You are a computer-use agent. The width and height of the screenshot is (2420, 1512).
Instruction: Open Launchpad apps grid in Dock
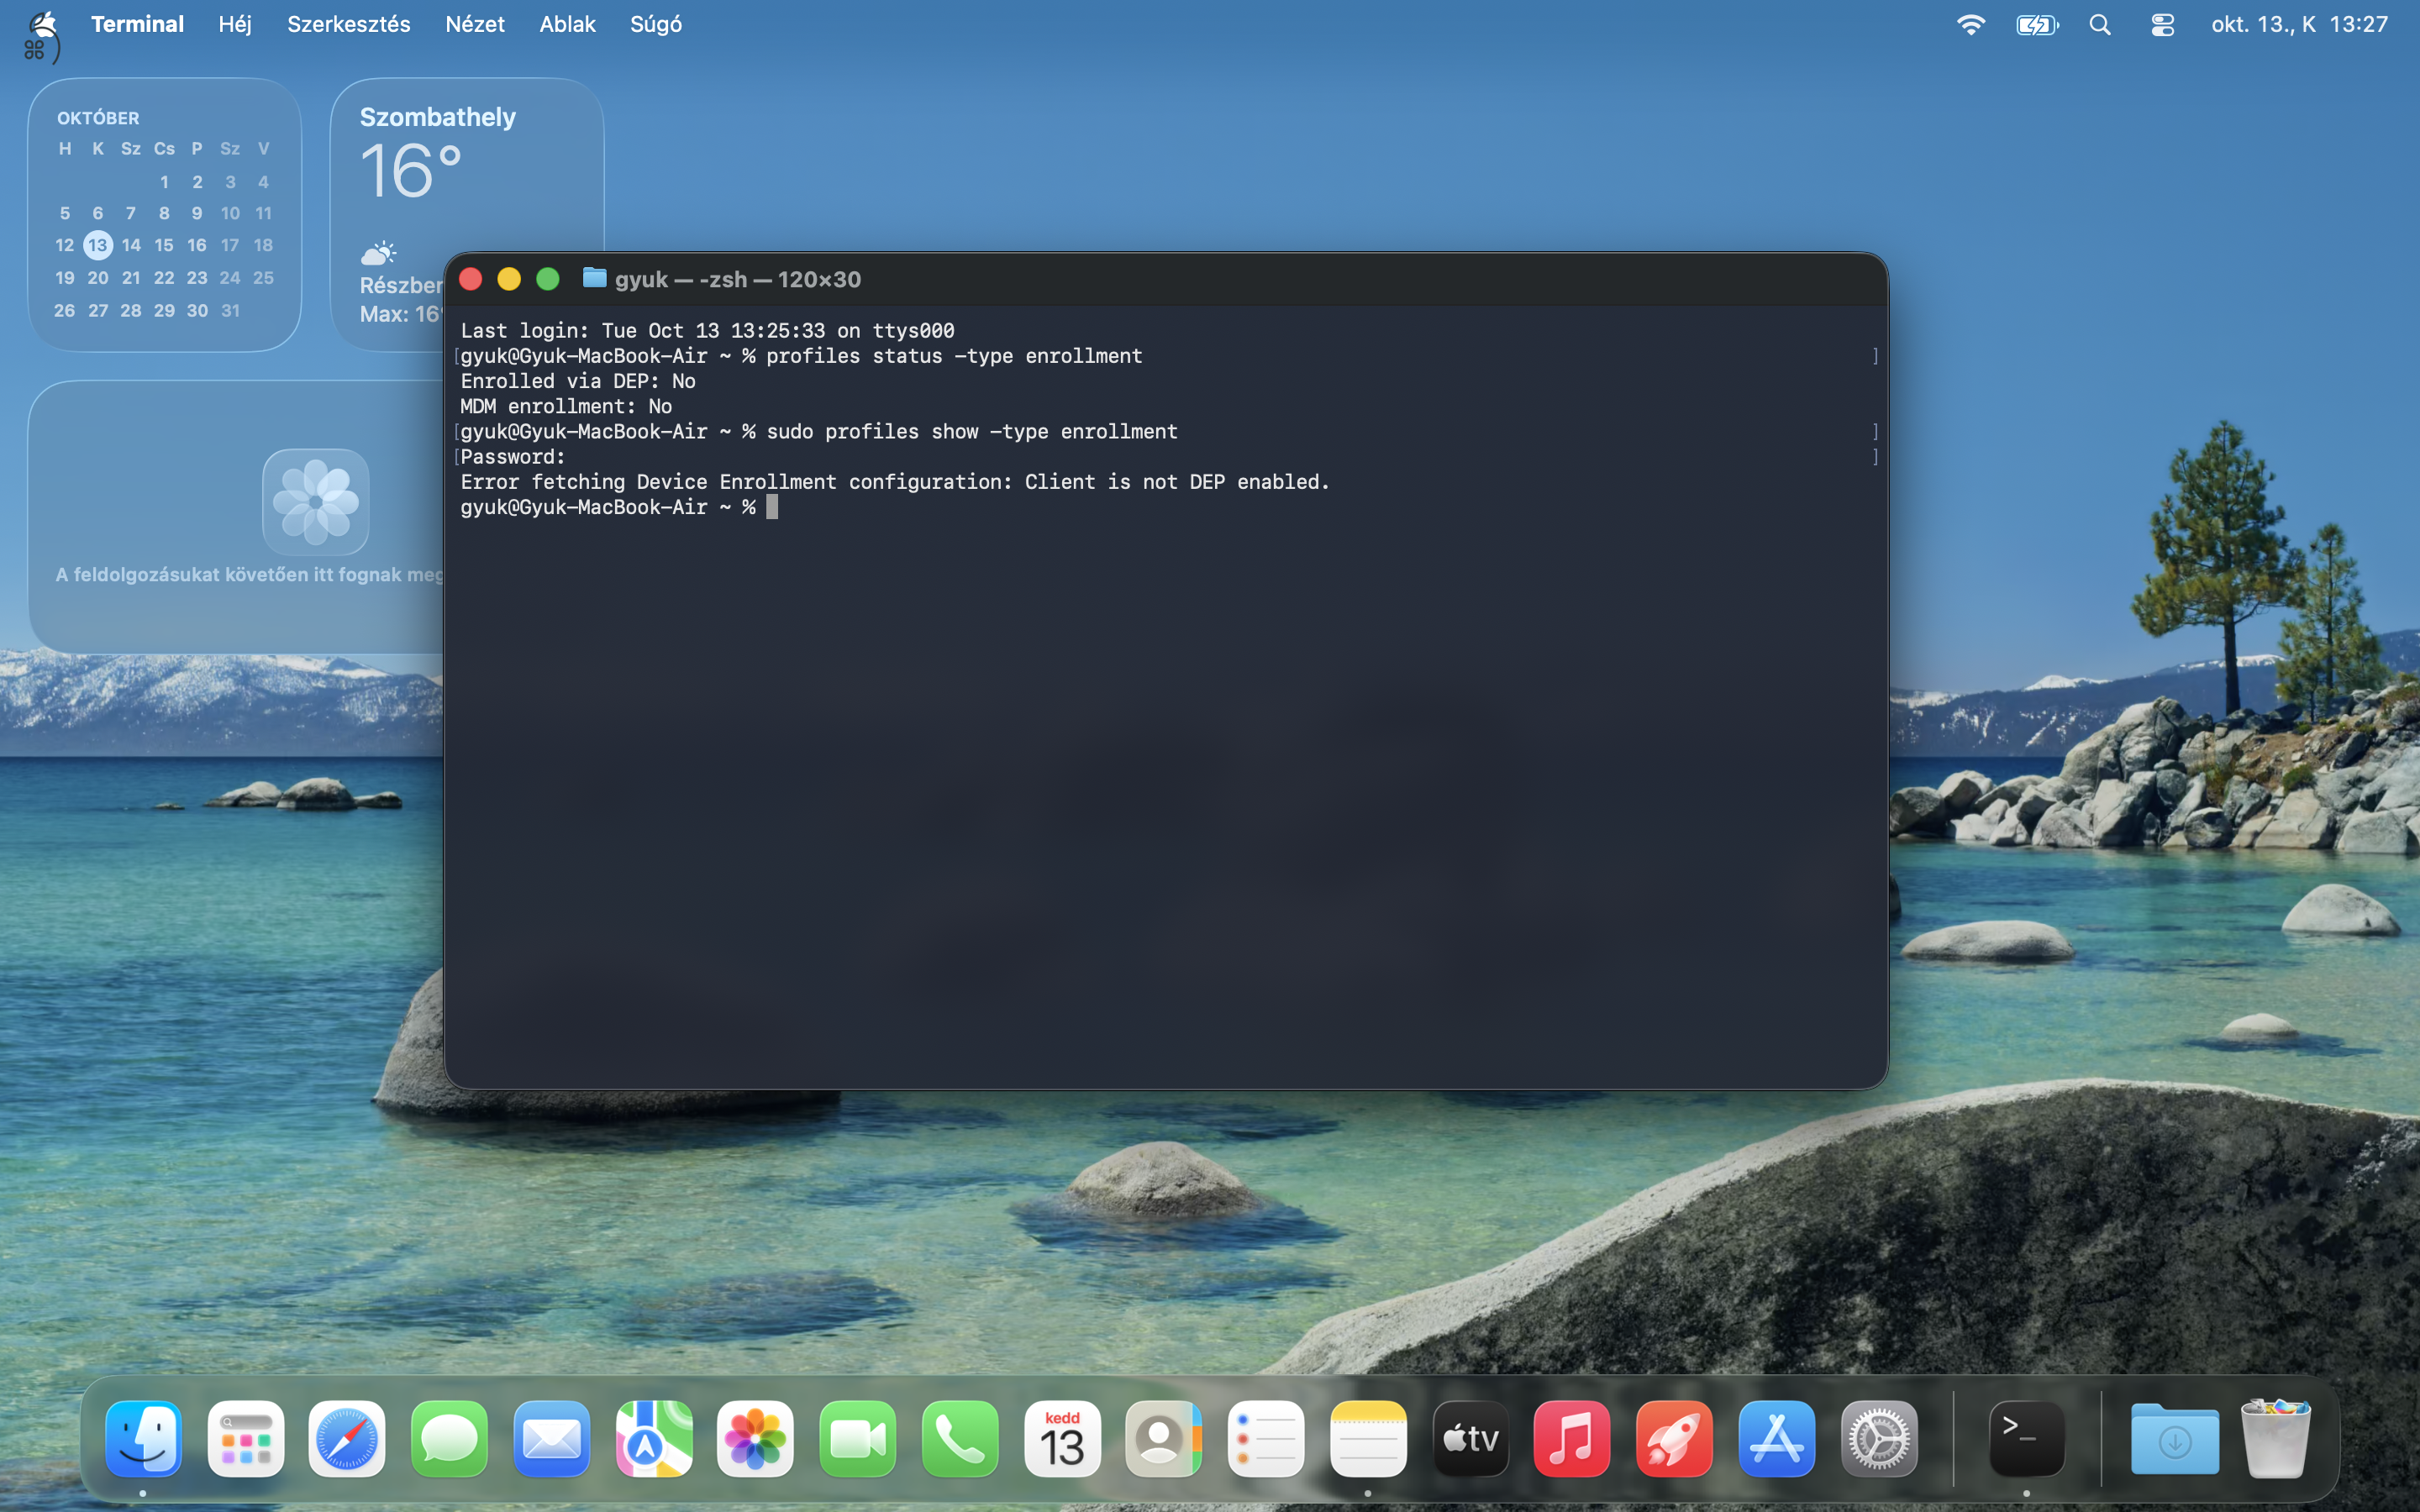(x=246, y=1439)
